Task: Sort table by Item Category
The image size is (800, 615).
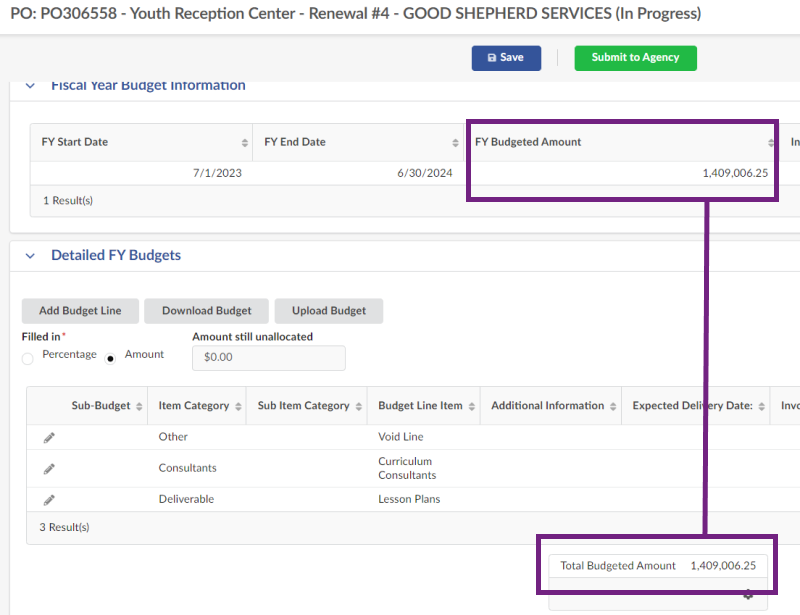Action: pos(237,407)
